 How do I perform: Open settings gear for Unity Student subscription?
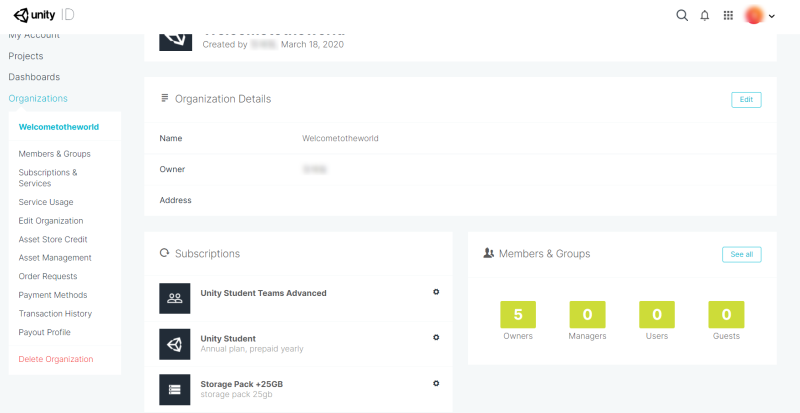(436, 337)
